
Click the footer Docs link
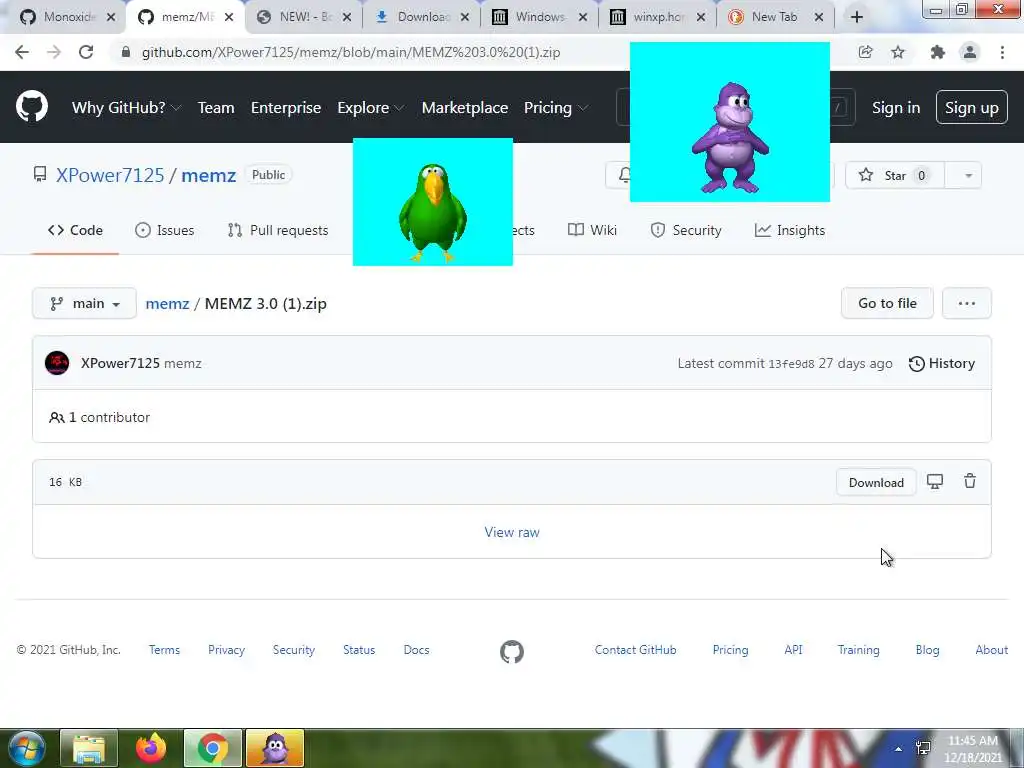point(416,650)
